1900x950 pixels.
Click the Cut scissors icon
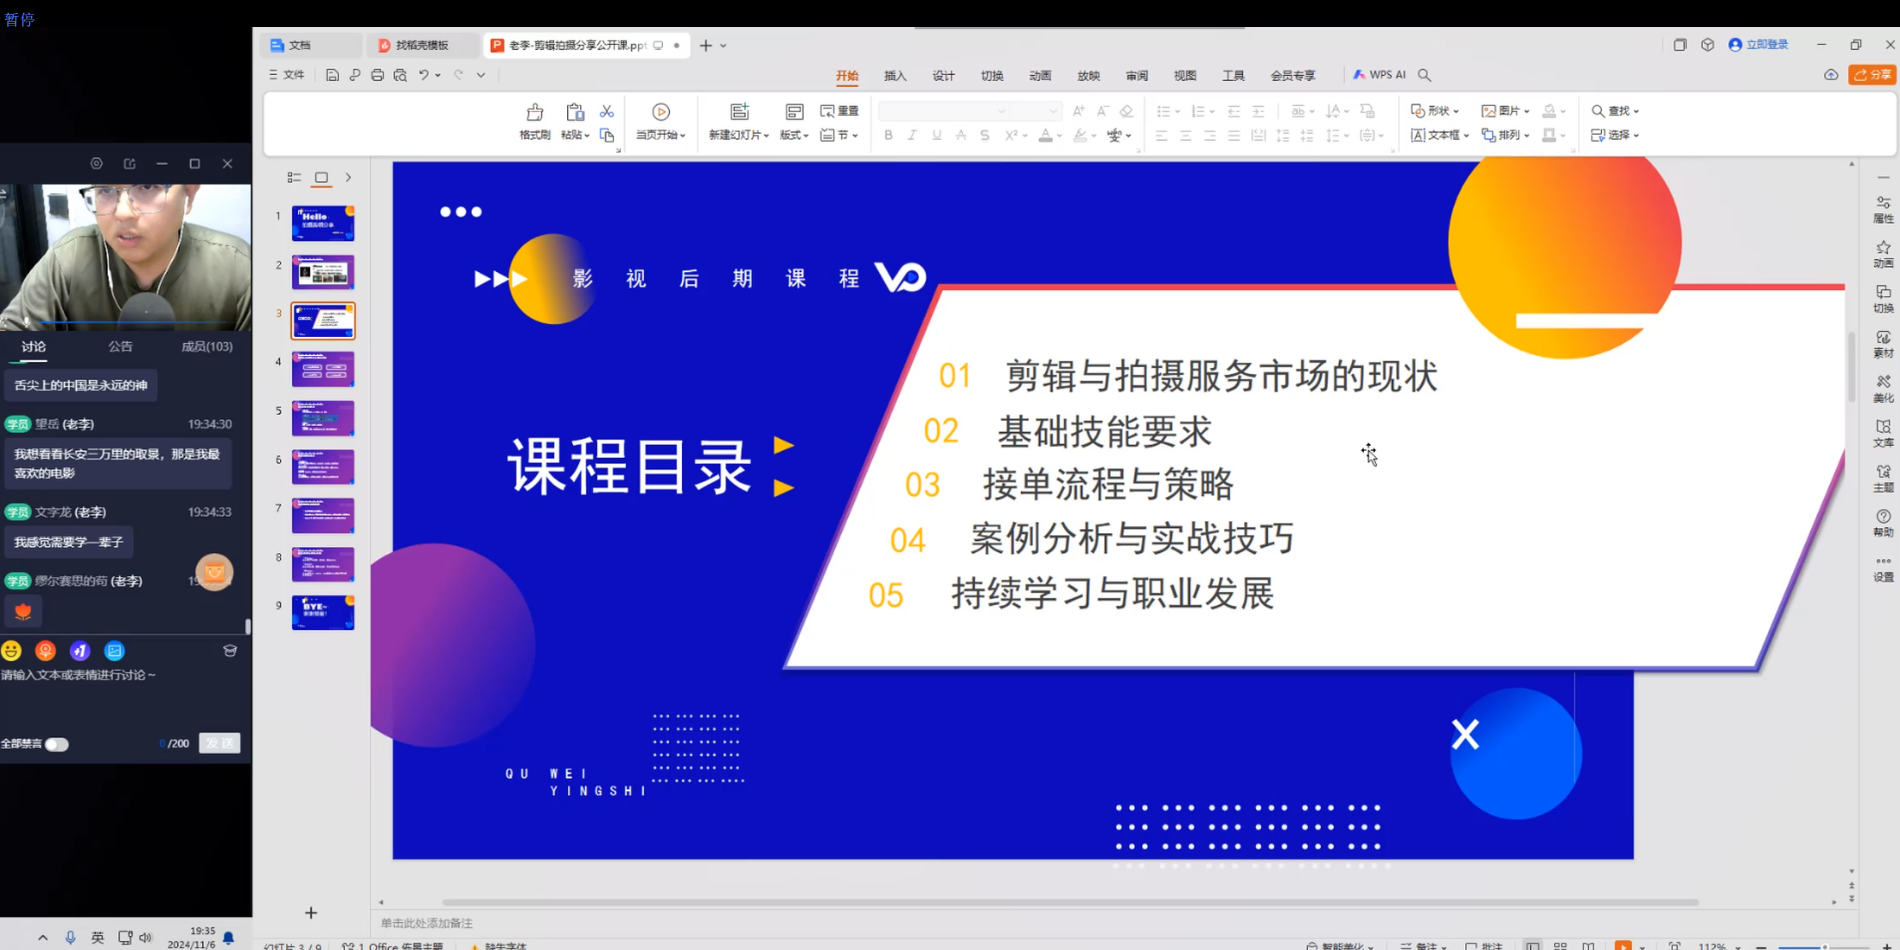(606, 111)
